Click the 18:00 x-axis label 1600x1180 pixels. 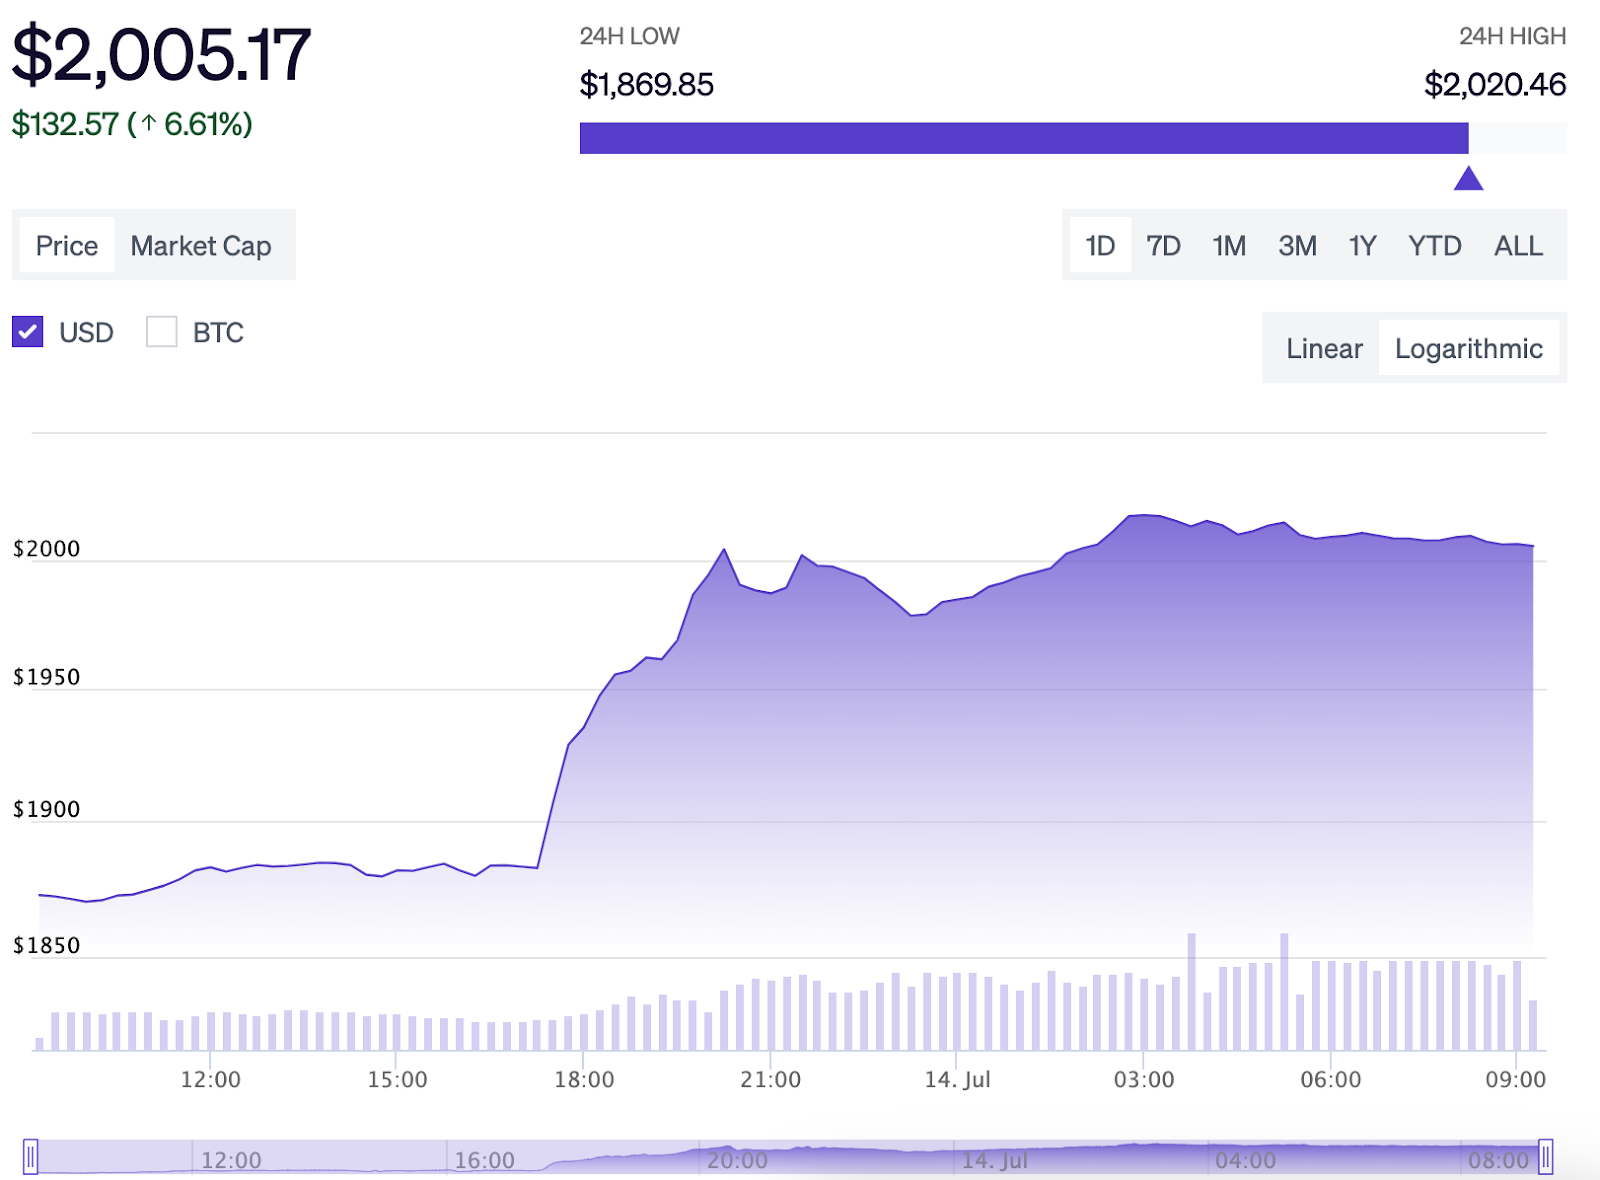[x=584, y=1080]
